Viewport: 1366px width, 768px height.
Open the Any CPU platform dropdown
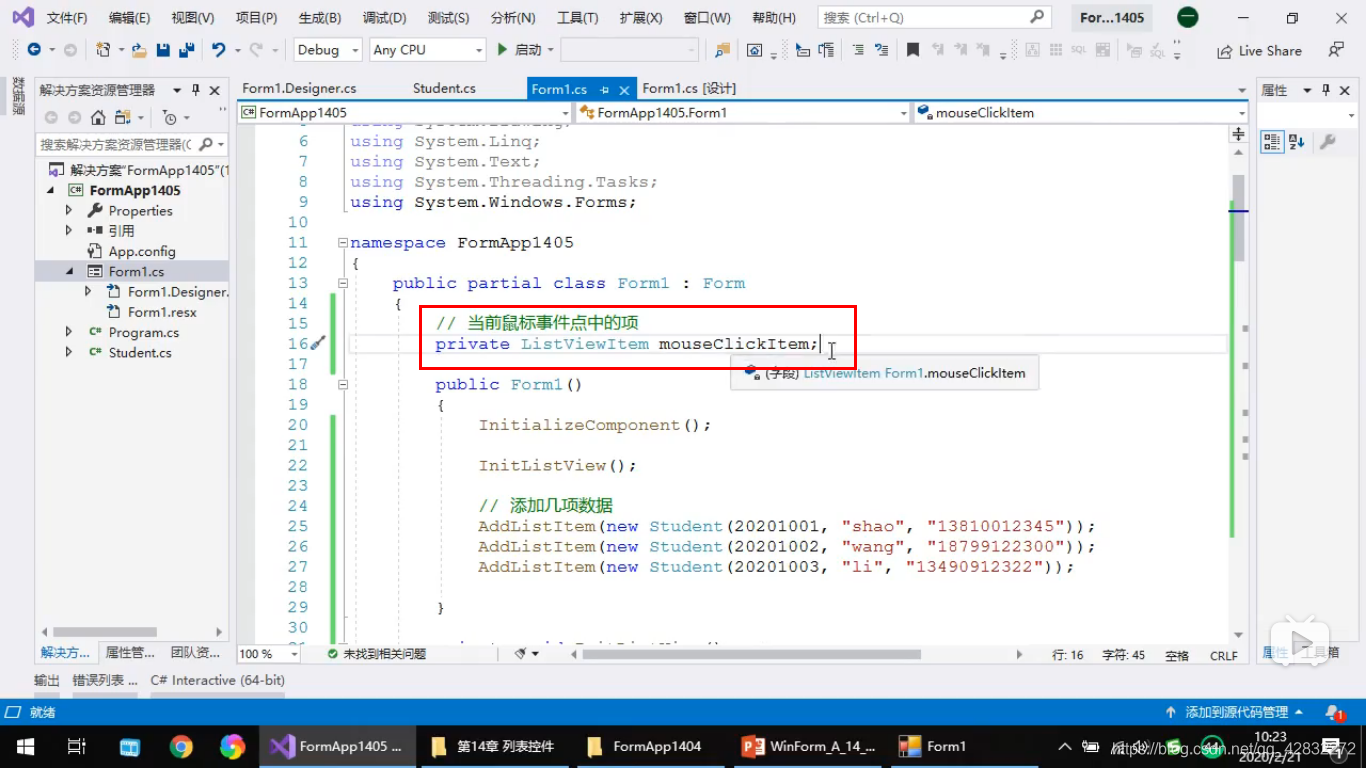427,50
